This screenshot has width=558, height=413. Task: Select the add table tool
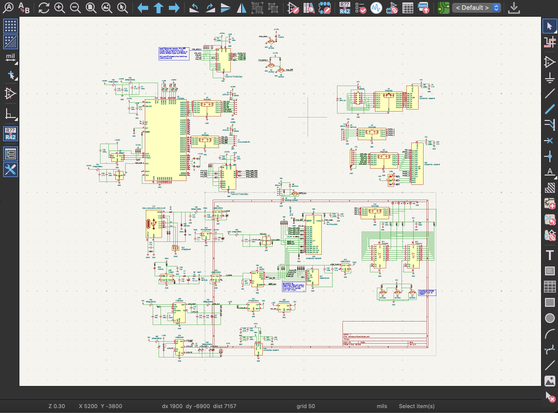click(x=549, y=287)
